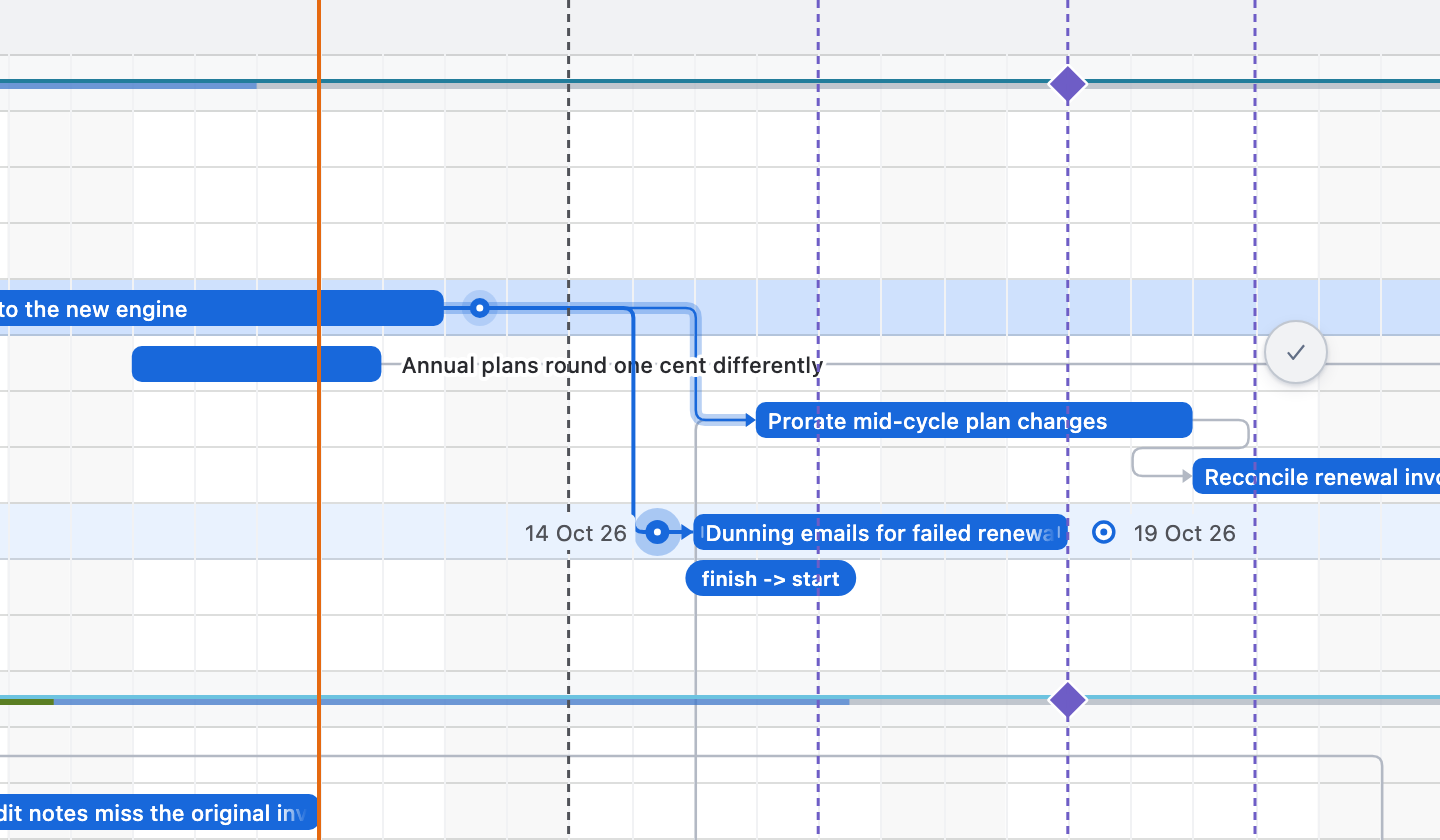Click the 'finish -> start' relation label
The height and width of the screenshot is (840, 1440).
[771, 578]
